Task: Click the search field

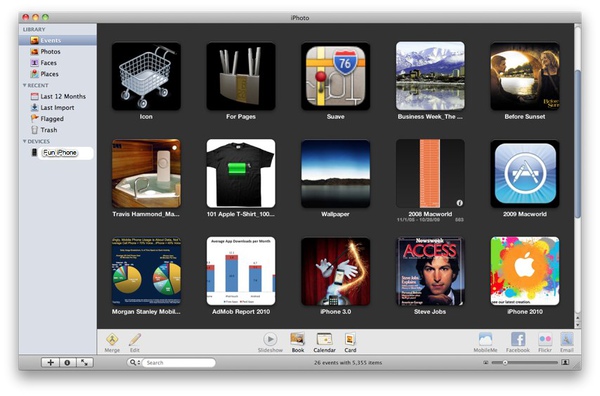Action: (x=178, y=362)
